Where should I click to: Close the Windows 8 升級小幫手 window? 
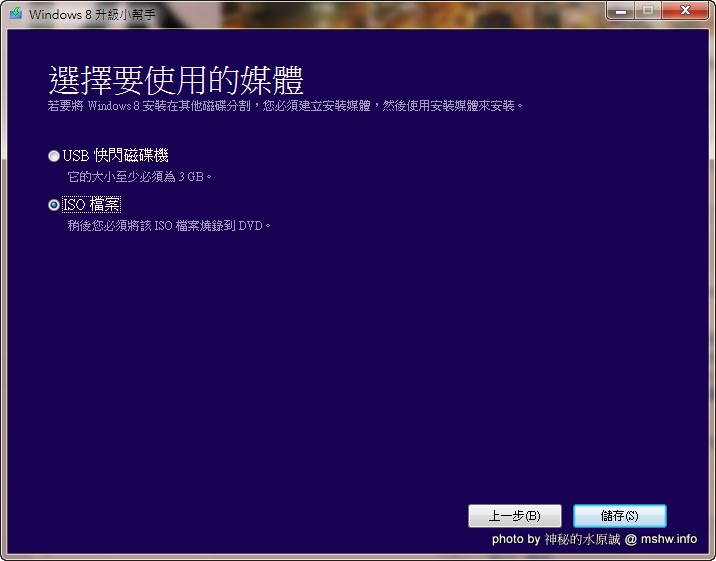coord(685,10)
